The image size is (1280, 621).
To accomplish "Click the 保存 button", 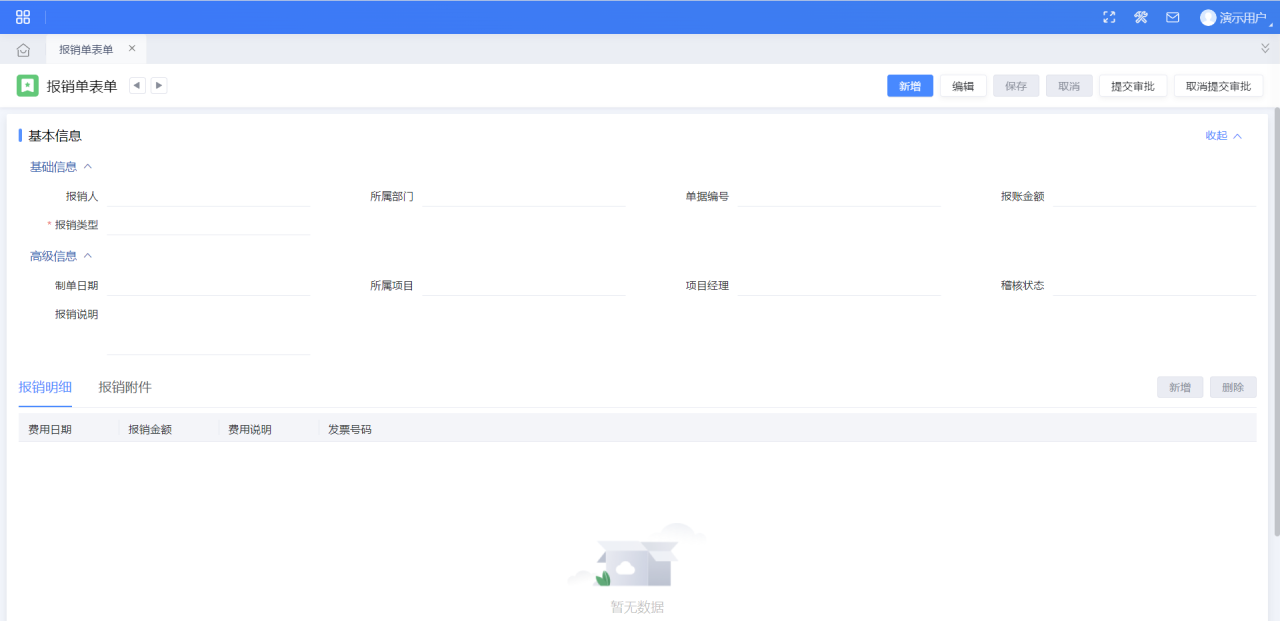I will pyautogui.click(x=1016, y=86).
